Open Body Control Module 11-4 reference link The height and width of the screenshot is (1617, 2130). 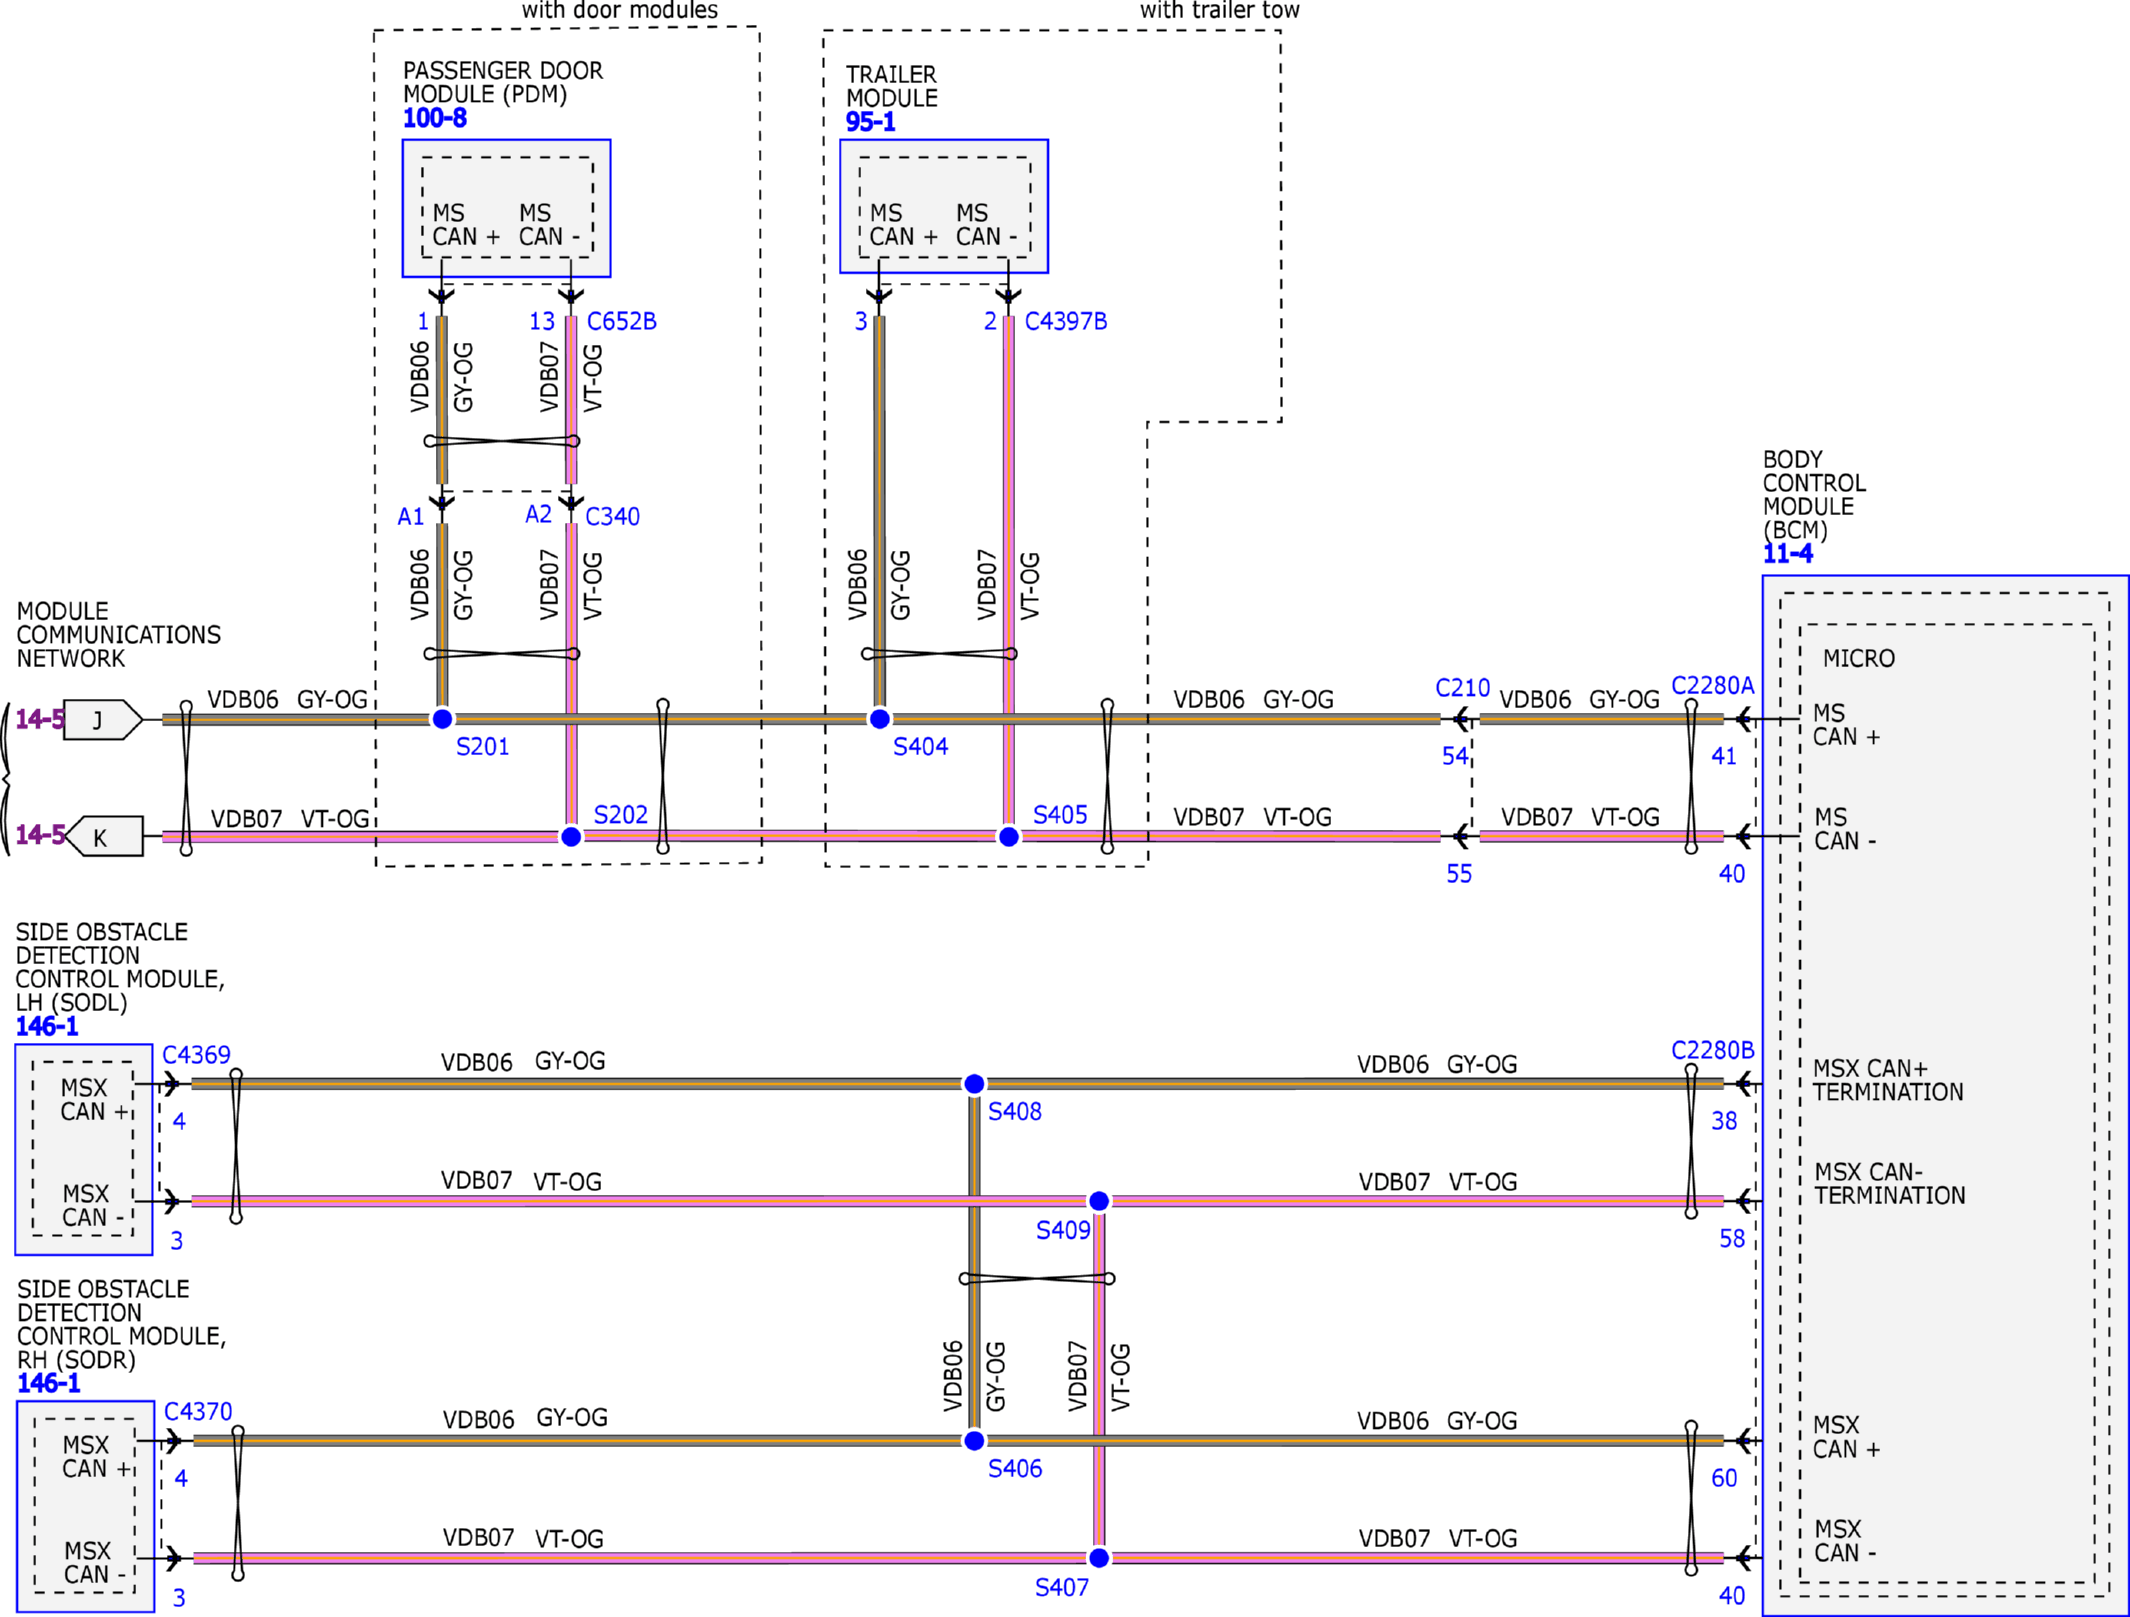(x=1787, y=553)
